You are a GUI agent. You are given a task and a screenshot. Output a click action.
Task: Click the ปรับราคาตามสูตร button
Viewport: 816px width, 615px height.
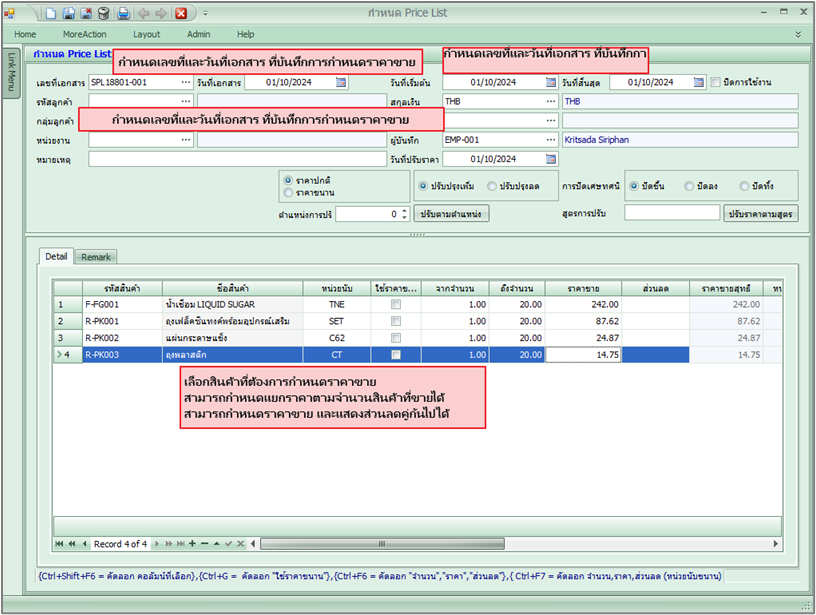(762, 214)
